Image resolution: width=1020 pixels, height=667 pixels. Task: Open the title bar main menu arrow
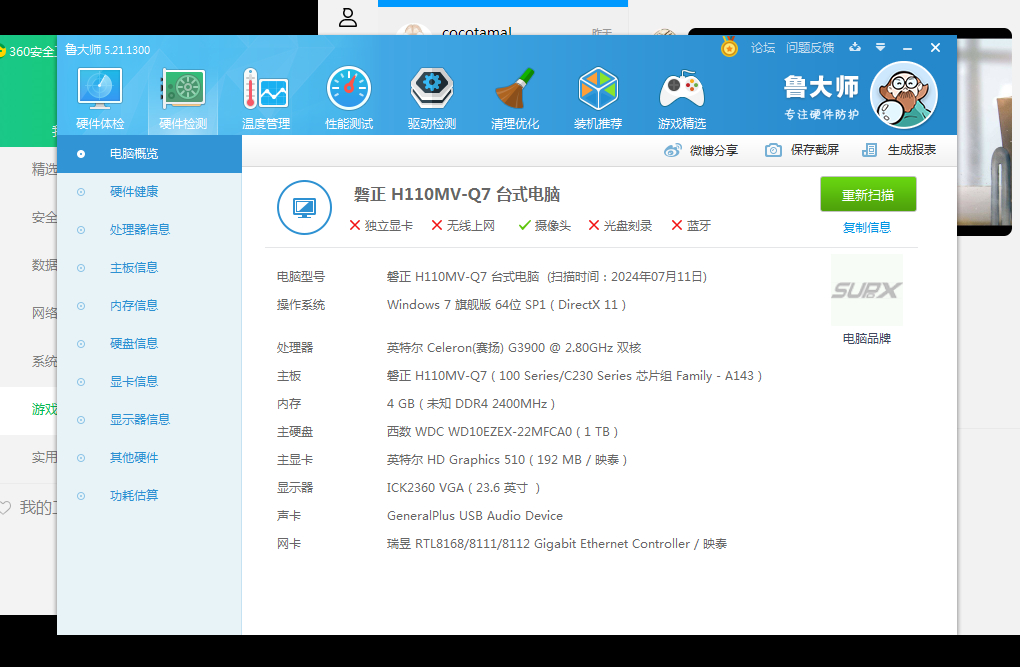point(880,47)
